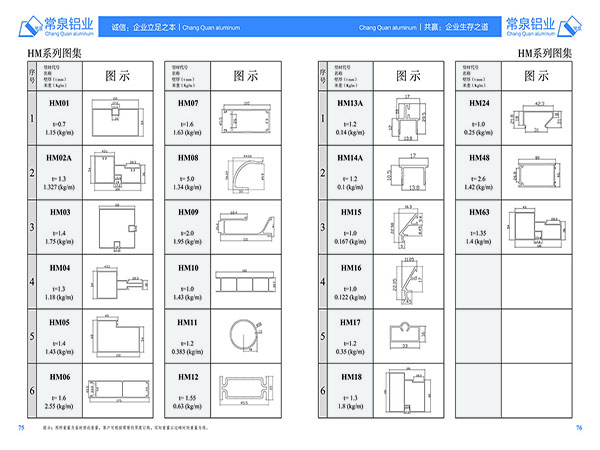Select the HM24 profile diagram
Image resolution: width=600 pixels, height=450 pixels.
(537, 117)
